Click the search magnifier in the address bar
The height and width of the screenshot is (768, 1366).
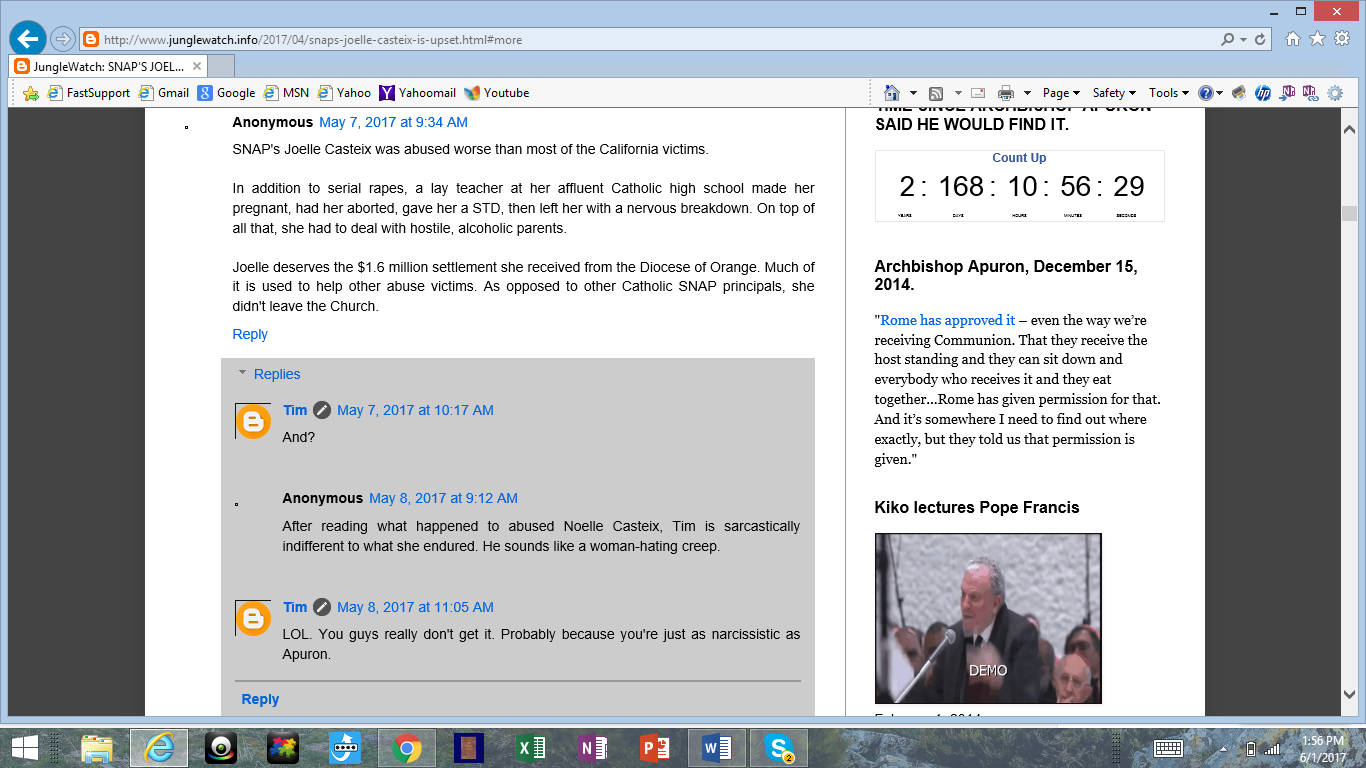pyautogui.click(x=1227, y=40)
